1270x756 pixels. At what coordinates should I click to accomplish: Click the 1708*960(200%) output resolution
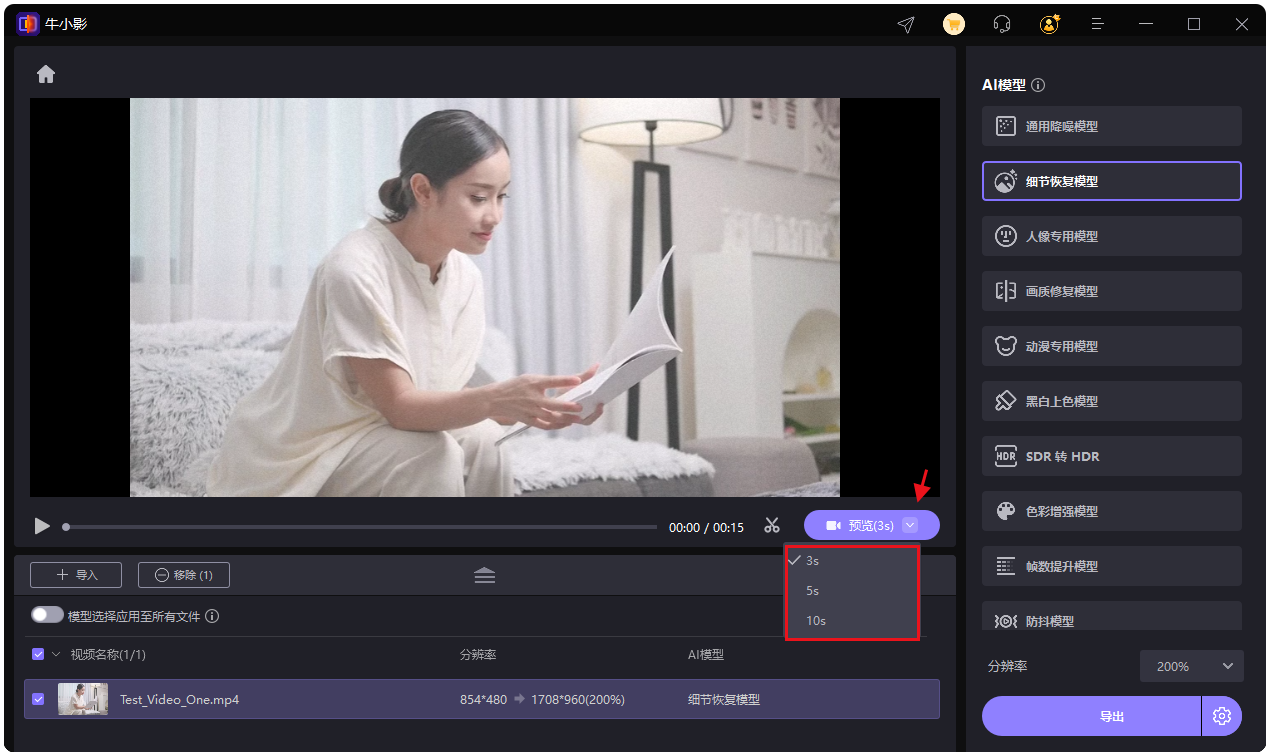(578, 700)
